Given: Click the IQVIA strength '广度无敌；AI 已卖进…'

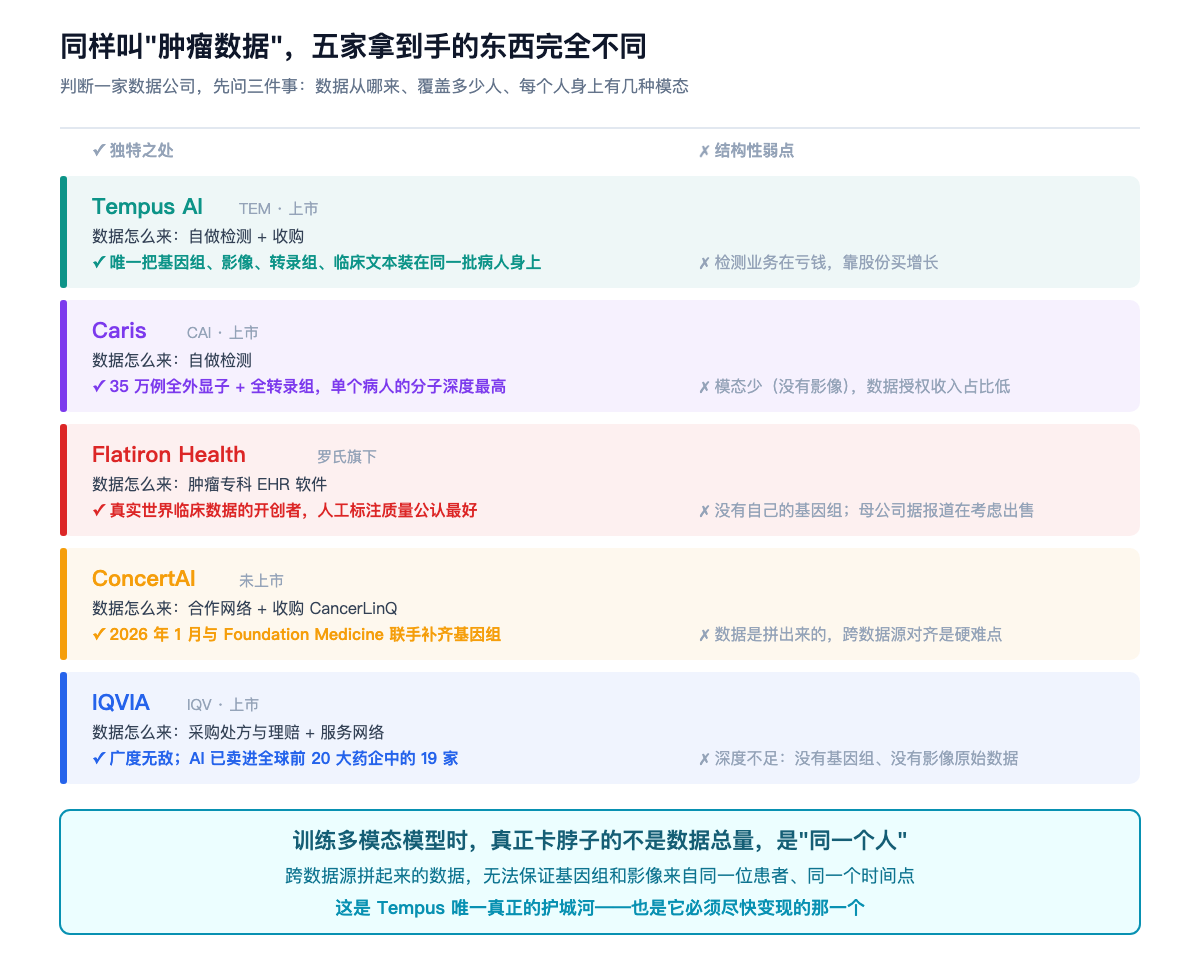Looking at the screenshot, I should point(275,758).
